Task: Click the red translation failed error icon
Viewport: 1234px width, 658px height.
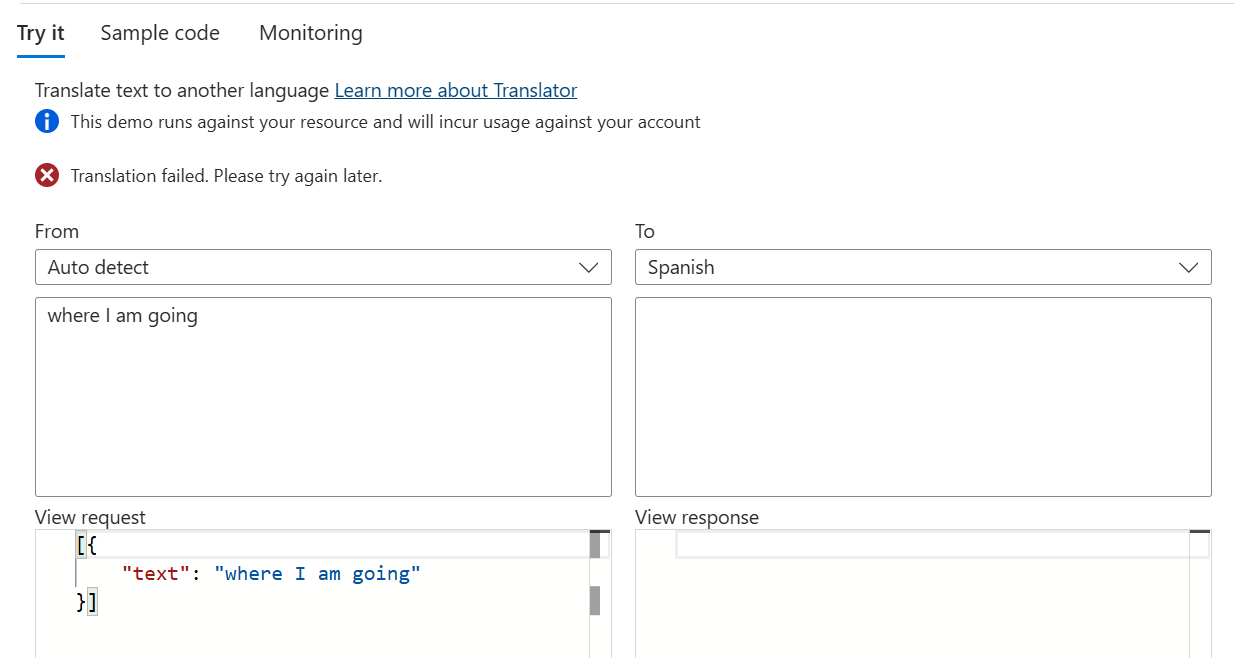Action: 47,176
